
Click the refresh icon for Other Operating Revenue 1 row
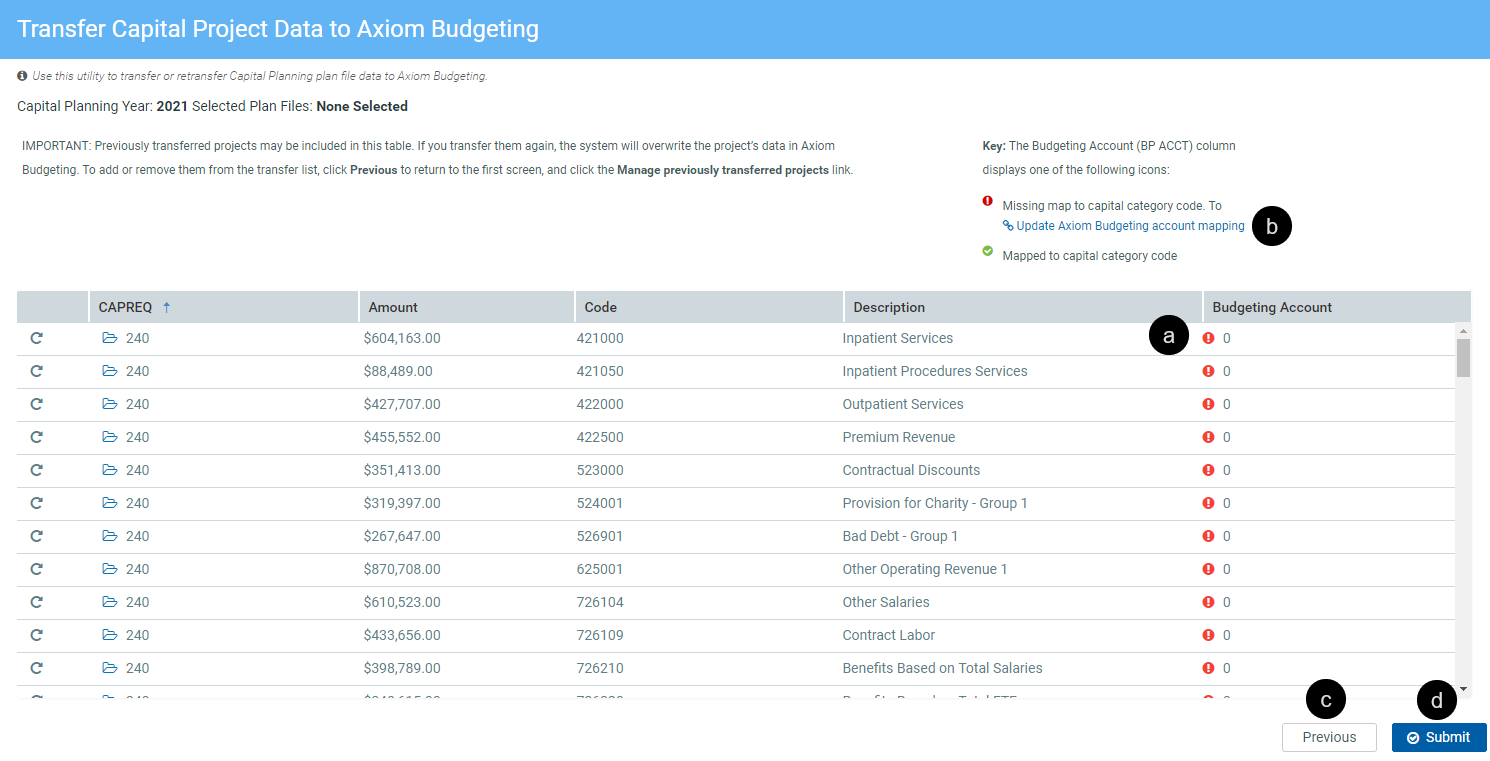point(37,569)
